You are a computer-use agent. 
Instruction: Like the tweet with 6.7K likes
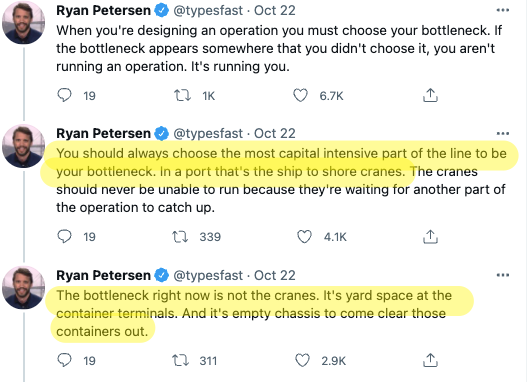[300, 96]
